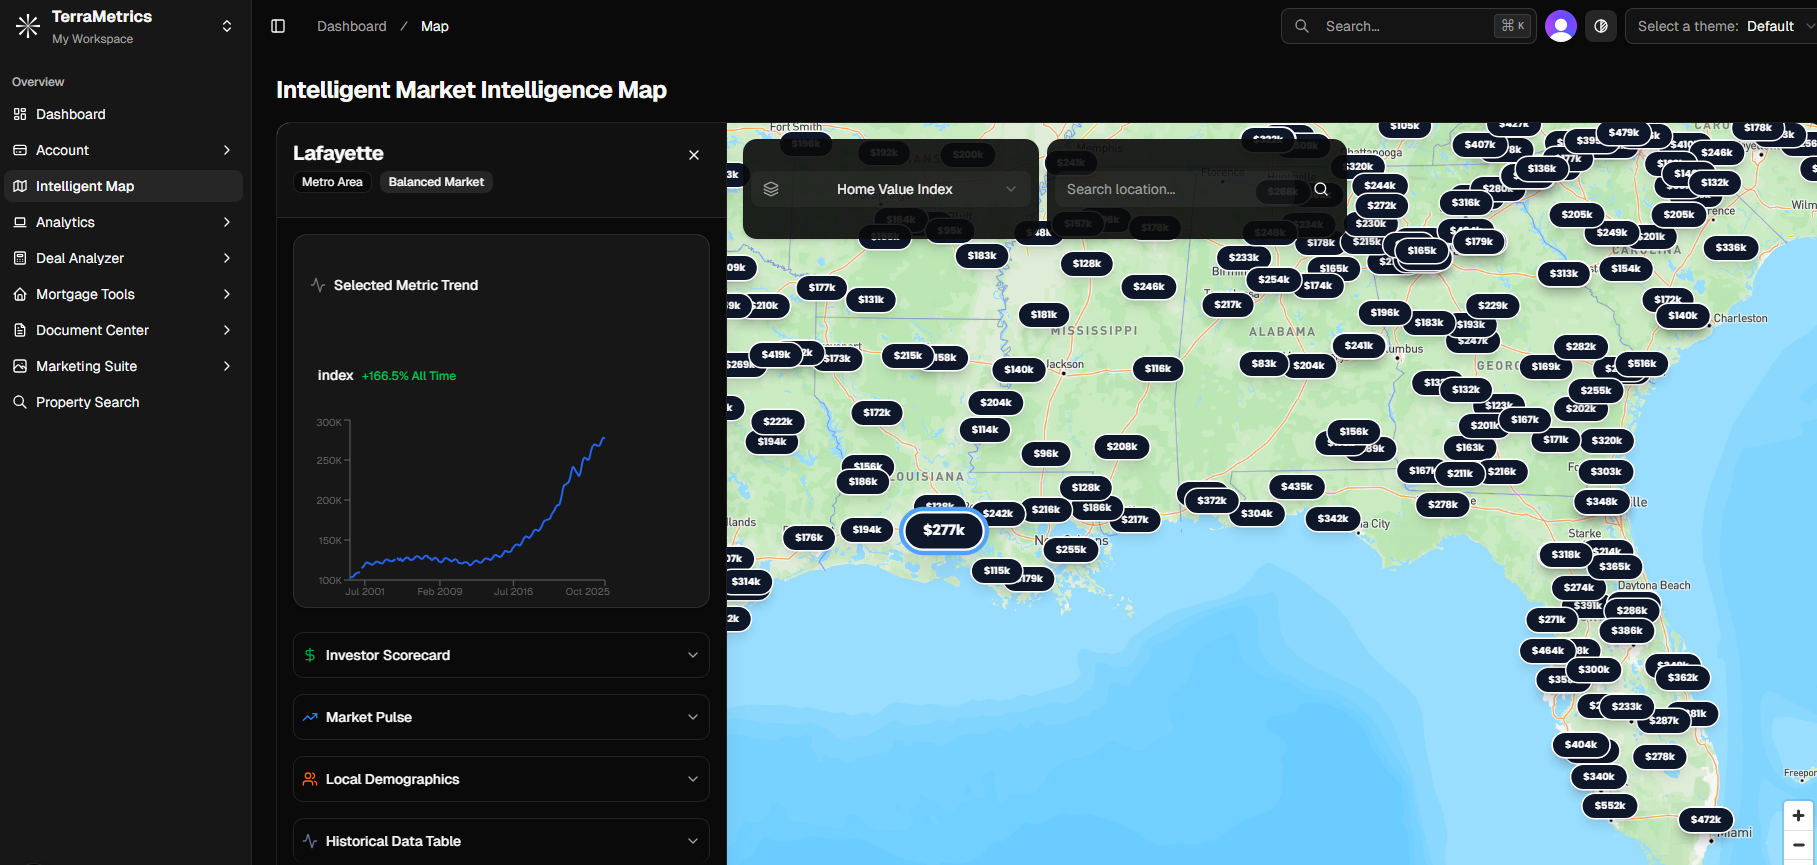Click the Balanced Market tag
This screenshot has width=1817, height=865.
436,182
